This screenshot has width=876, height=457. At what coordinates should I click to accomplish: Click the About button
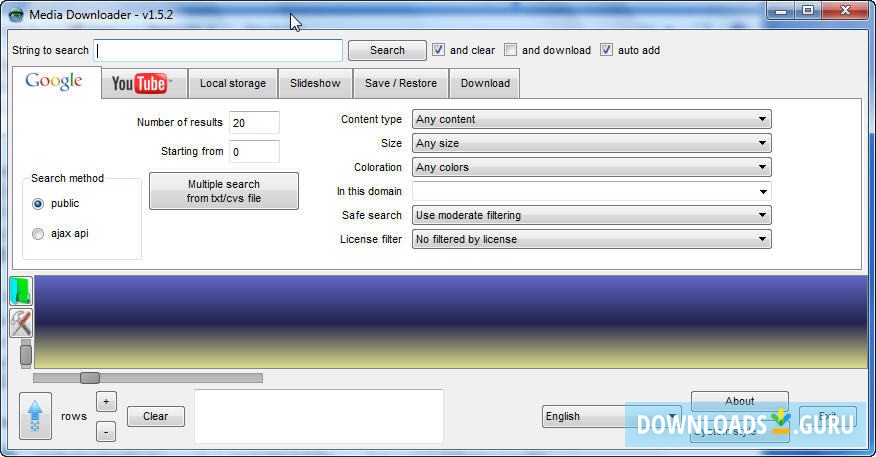pos(740,400)
